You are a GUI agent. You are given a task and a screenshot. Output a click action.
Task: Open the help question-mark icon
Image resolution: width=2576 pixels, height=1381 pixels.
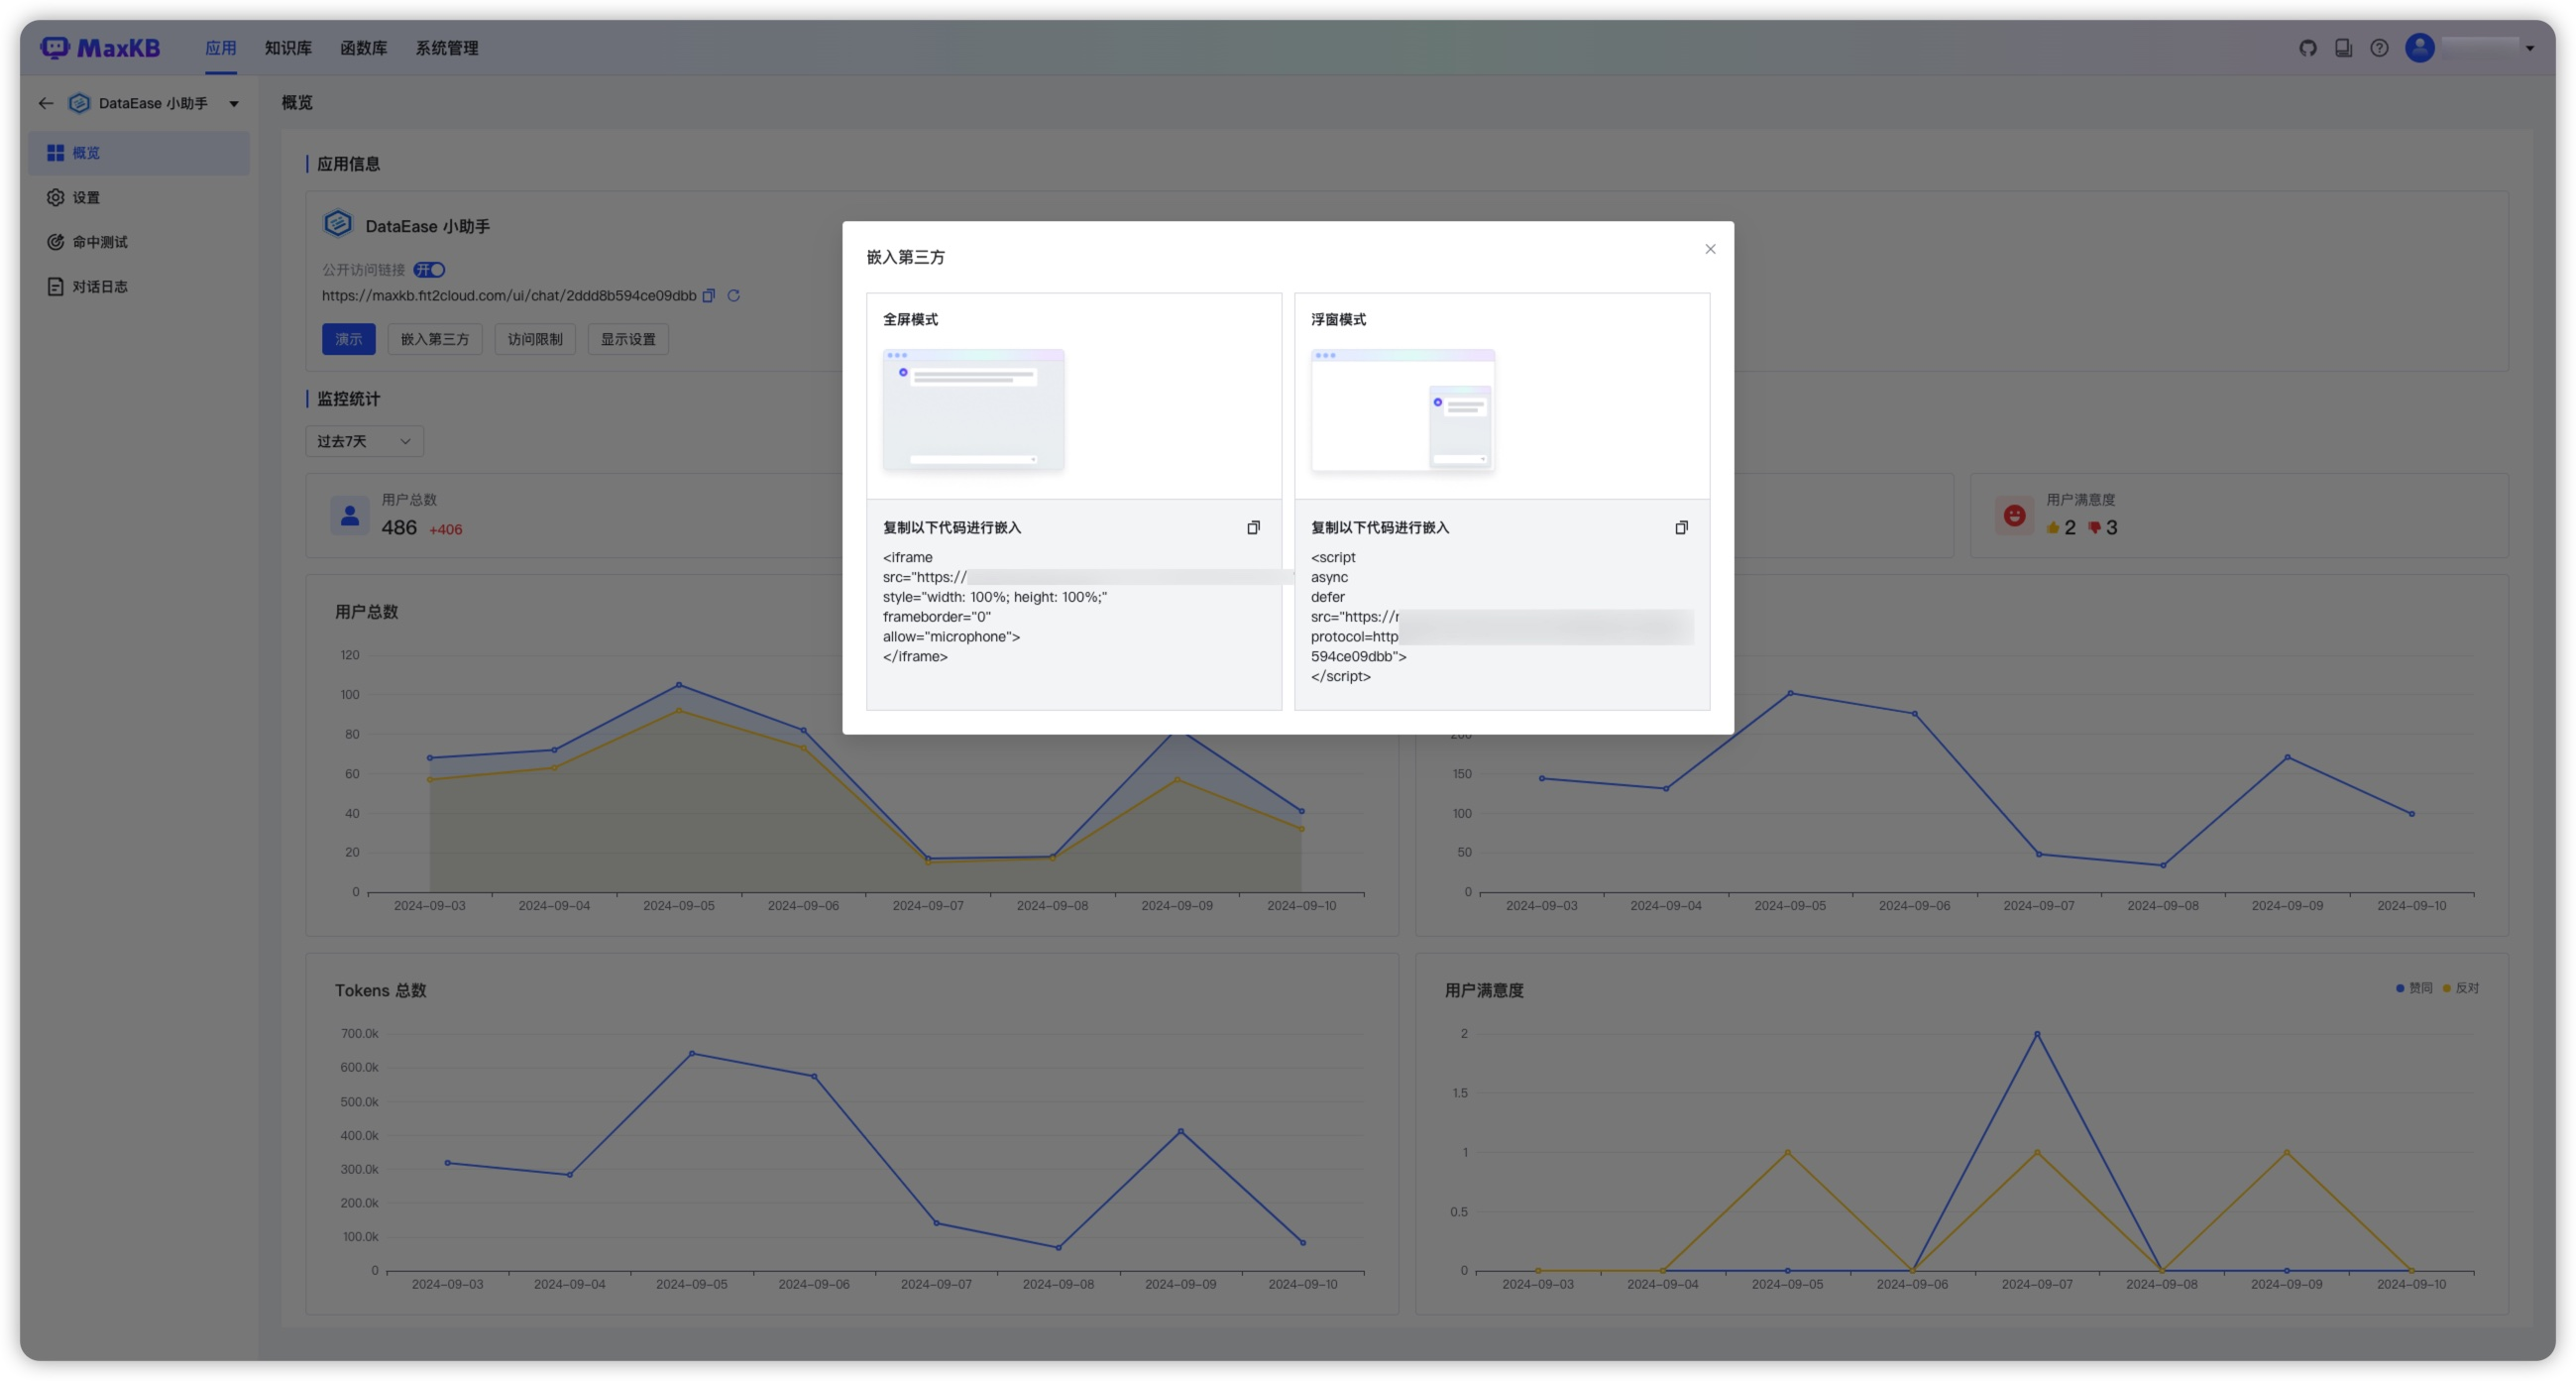pos(2379,48)
